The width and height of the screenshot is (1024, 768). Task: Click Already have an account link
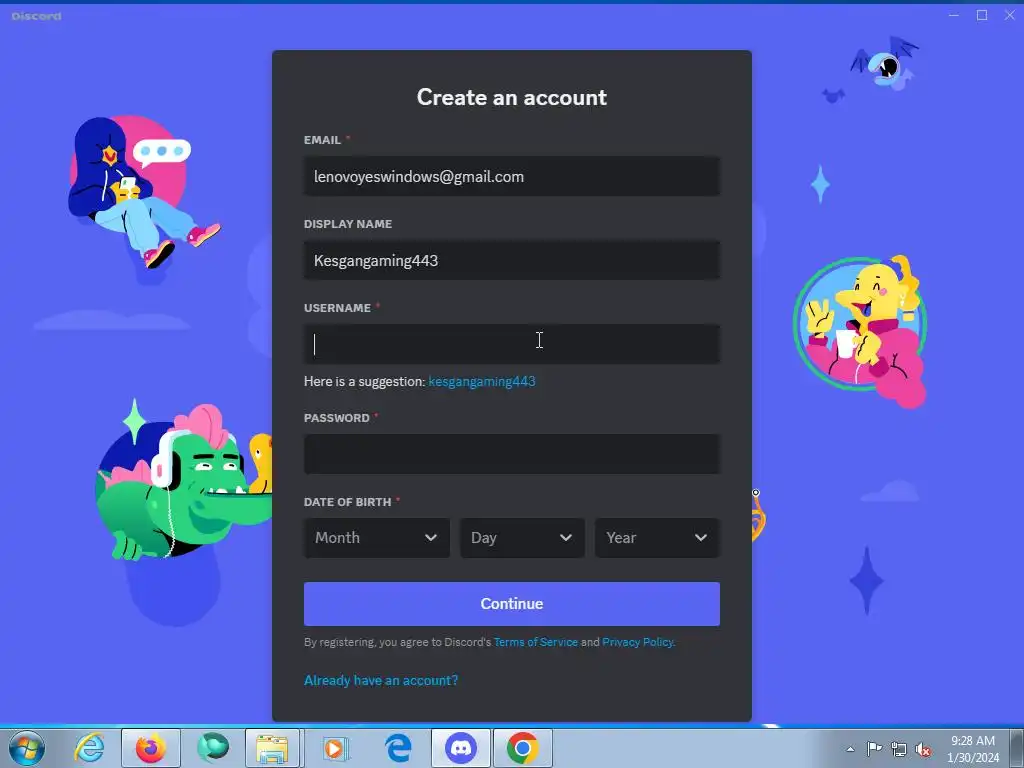click(x=381, y=680)
